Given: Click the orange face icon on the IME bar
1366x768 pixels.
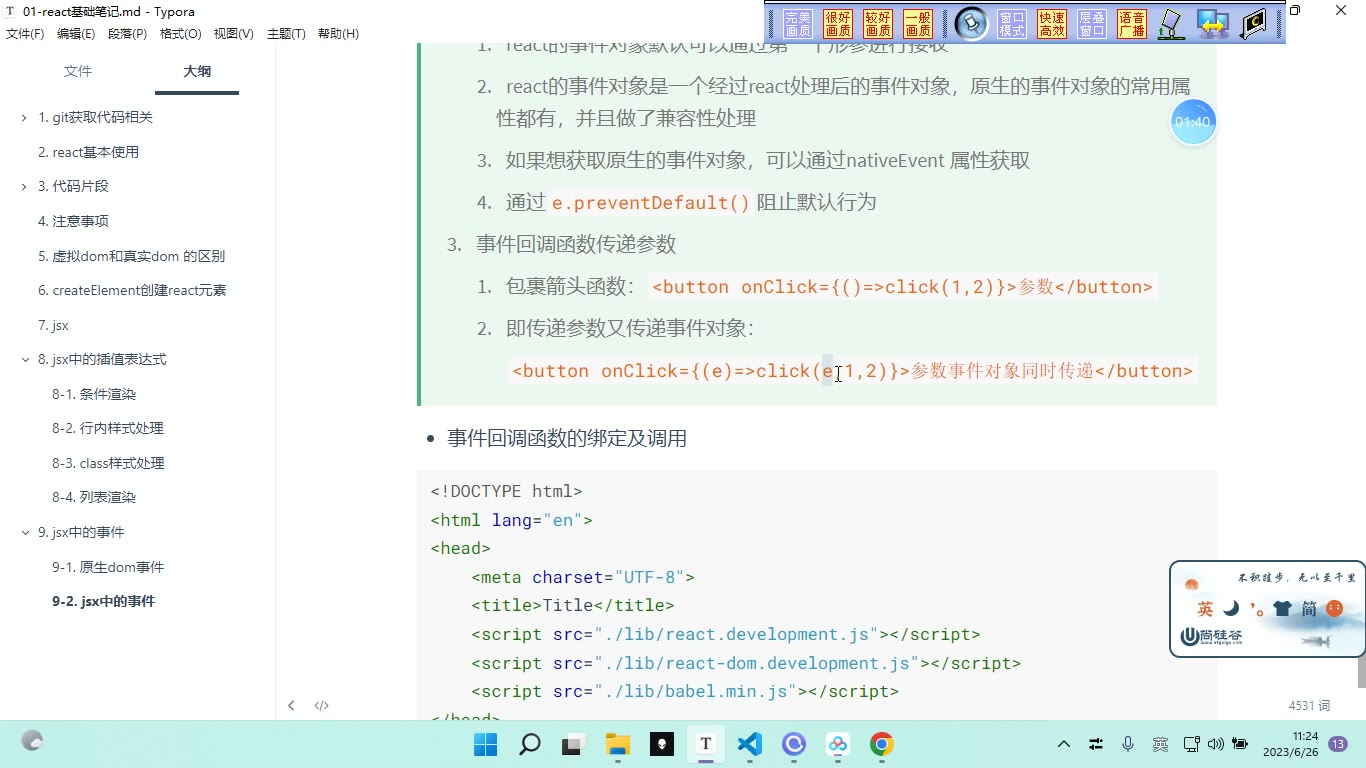Looking at the screenshot, I should 1334,608.
